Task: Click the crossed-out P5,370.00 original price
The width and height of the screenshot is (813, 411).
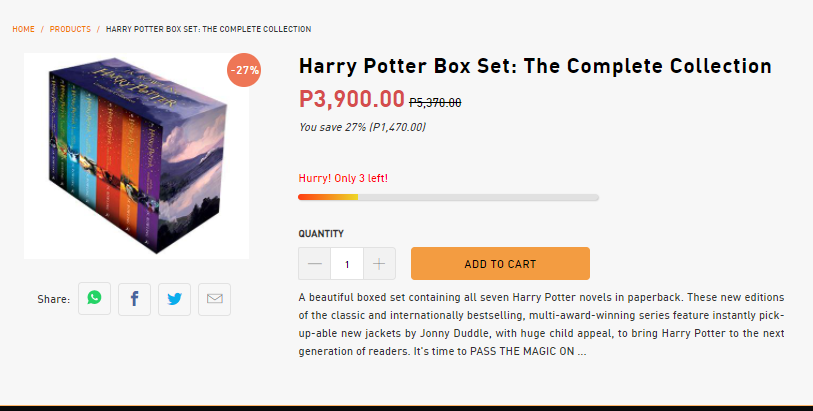Action: 435,103
